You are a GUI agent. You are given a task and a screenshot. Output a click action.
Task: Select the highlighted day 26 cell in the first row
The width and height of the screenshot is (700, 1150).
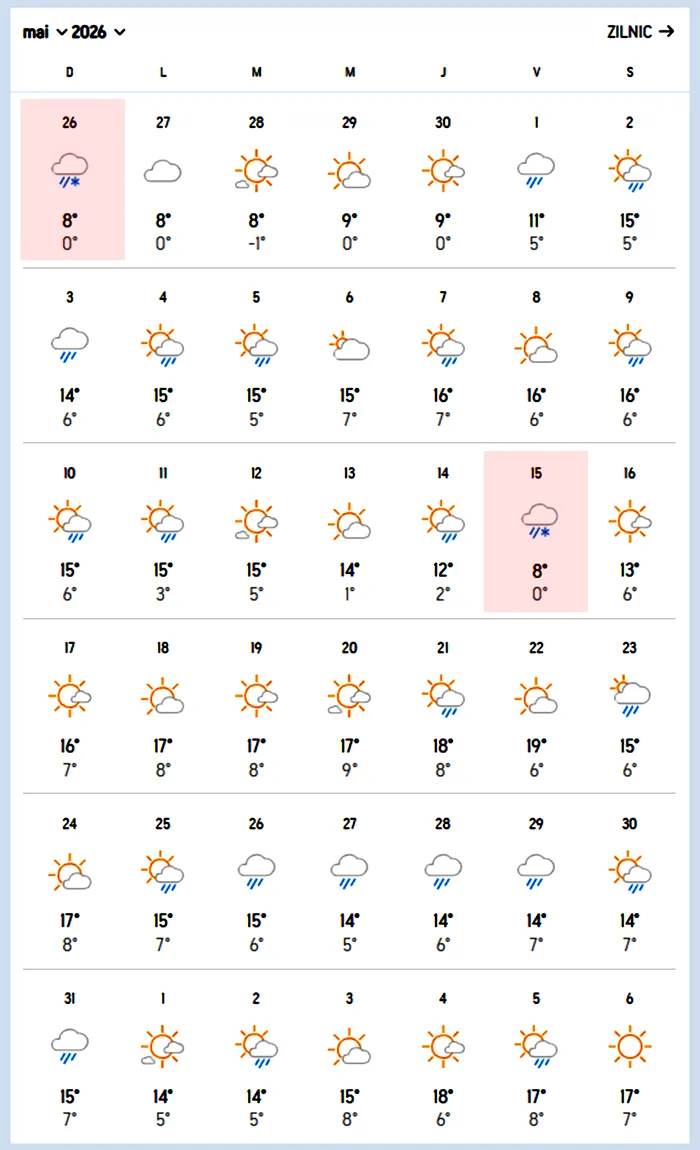[x=72, y=180]
